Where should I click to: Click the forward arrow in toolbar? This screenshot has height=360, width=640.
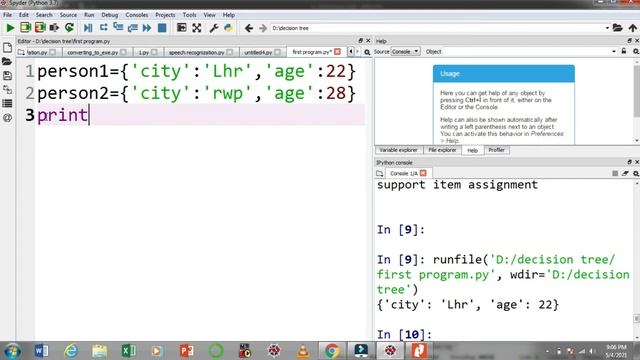263,28
